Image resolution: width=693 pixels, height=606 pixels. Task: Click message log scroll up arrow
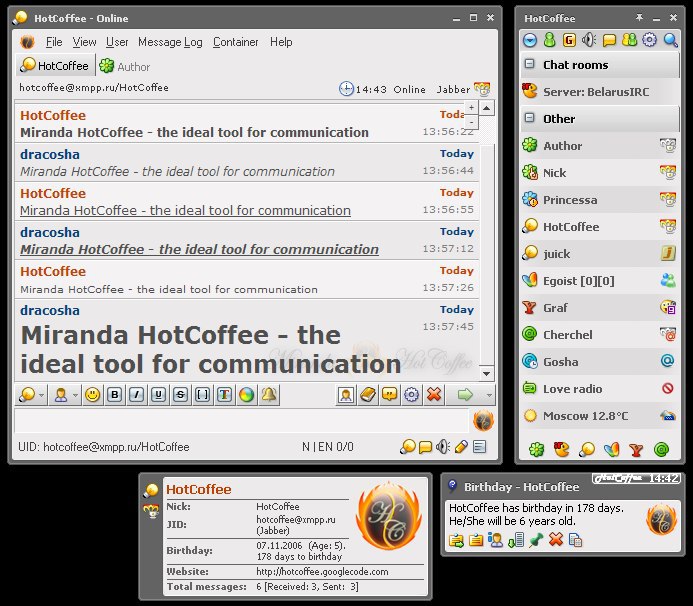487,108
